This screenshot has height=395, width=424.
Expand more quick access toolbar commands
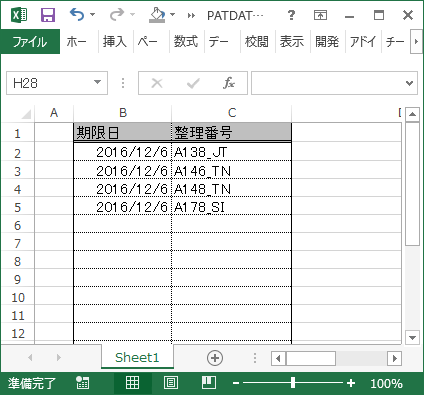point(191,15)
